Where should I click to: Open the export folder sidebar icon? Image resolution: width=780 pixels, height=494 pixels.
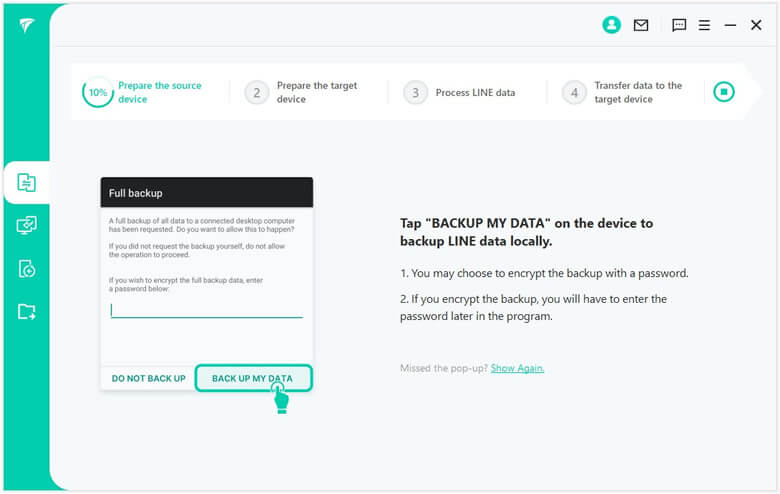pos(26,312)
